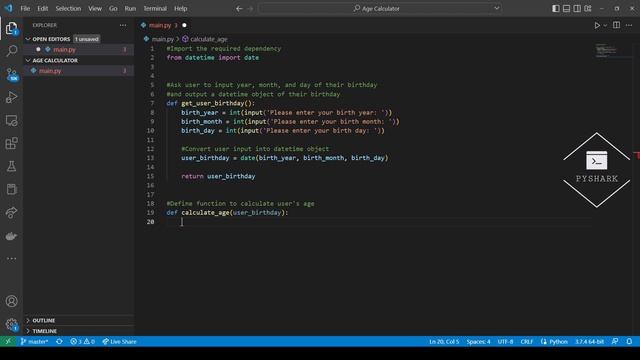Open the Go menu

coord(113,8)
